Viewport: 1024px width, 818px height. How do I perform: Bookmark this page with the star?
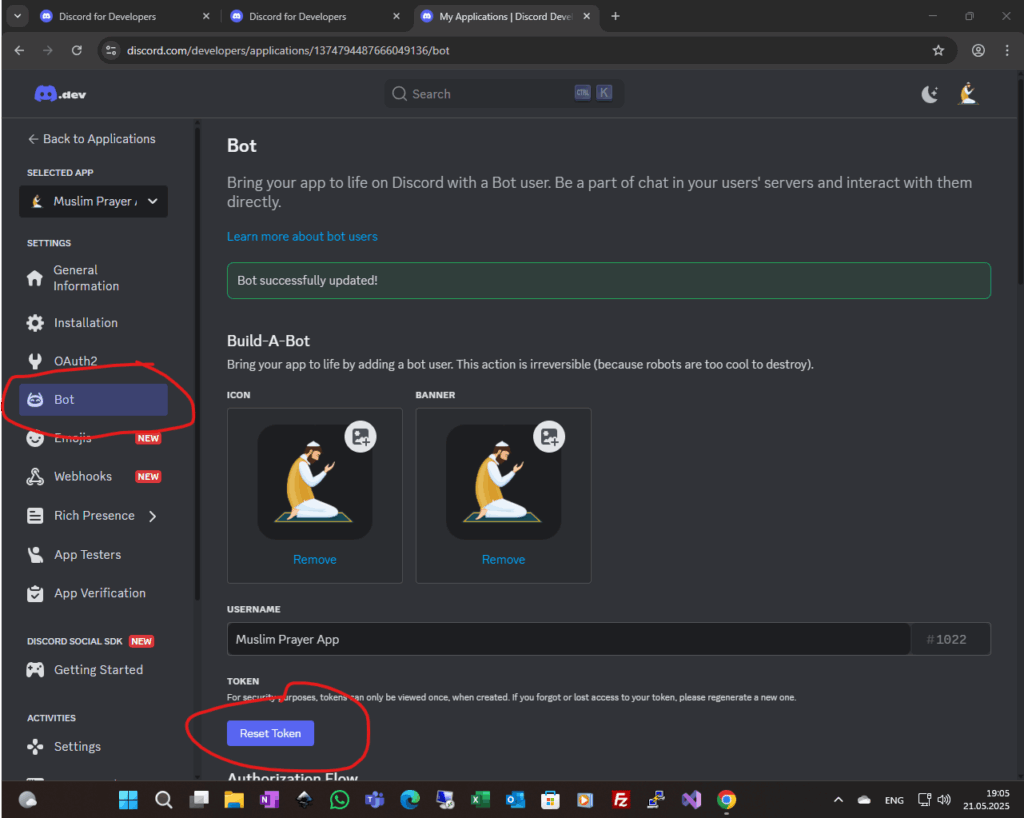point(938,50)
